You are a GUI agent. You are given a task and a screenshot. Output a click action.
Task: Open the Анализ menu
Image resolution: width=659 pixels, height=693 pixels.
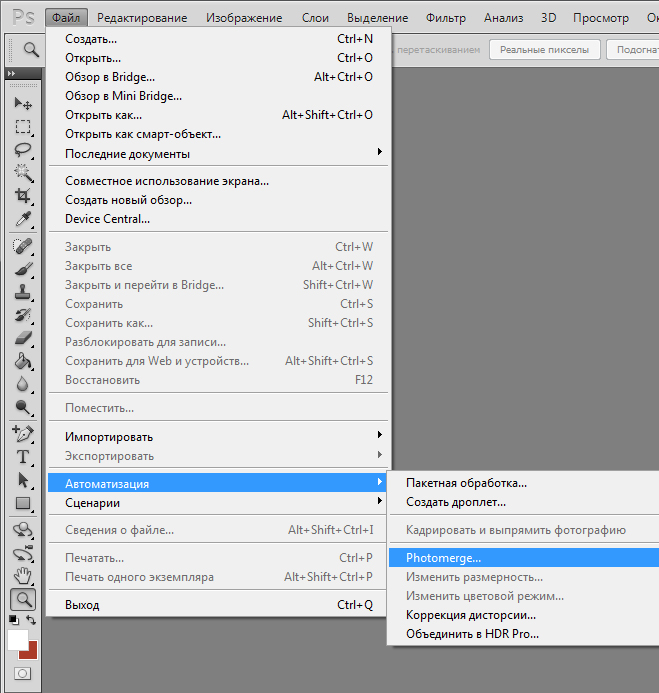(503, 18)
